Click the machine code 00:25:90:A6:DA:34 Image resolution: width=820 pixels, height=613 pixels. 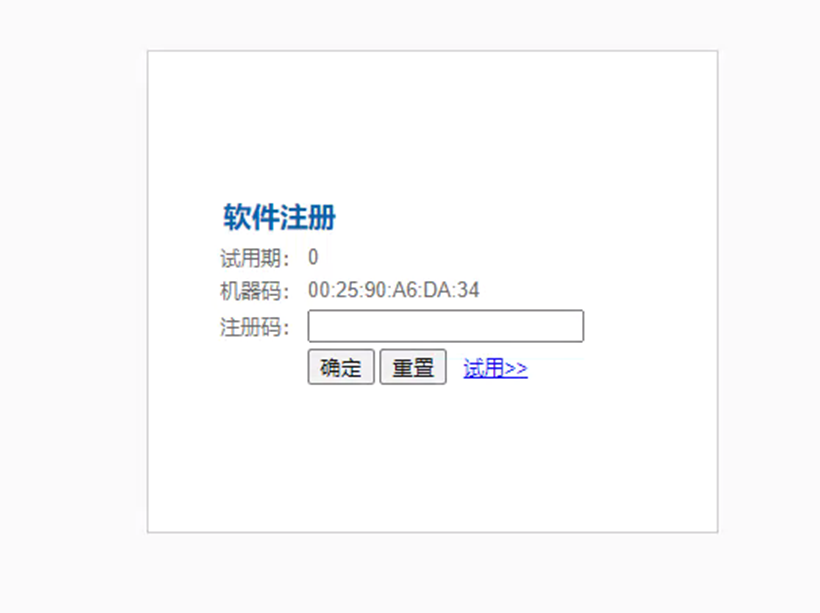pyautogui.click(x=393, y=290)
